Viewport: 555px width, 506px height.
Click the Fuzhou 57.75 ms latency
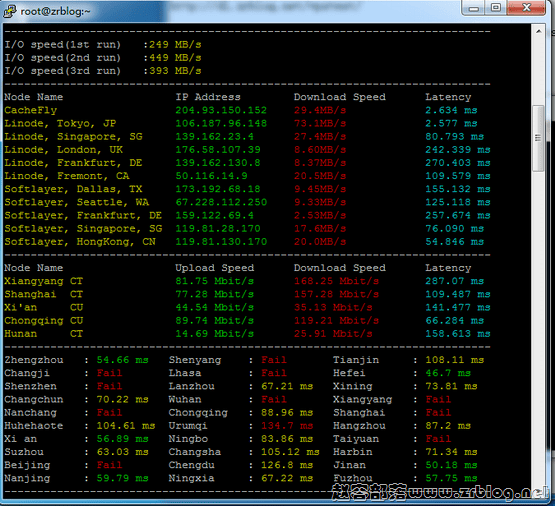[451, 478]
